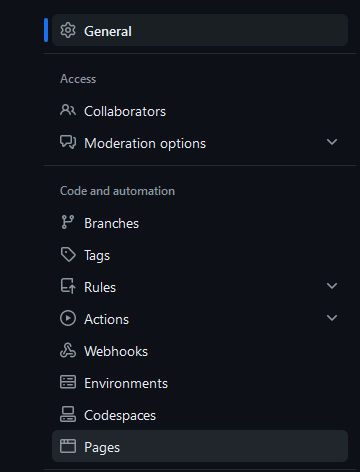Open Webhooks settings page
This screenshot has width=360, height=472.
pyautogui.click(x=200, y=350)
